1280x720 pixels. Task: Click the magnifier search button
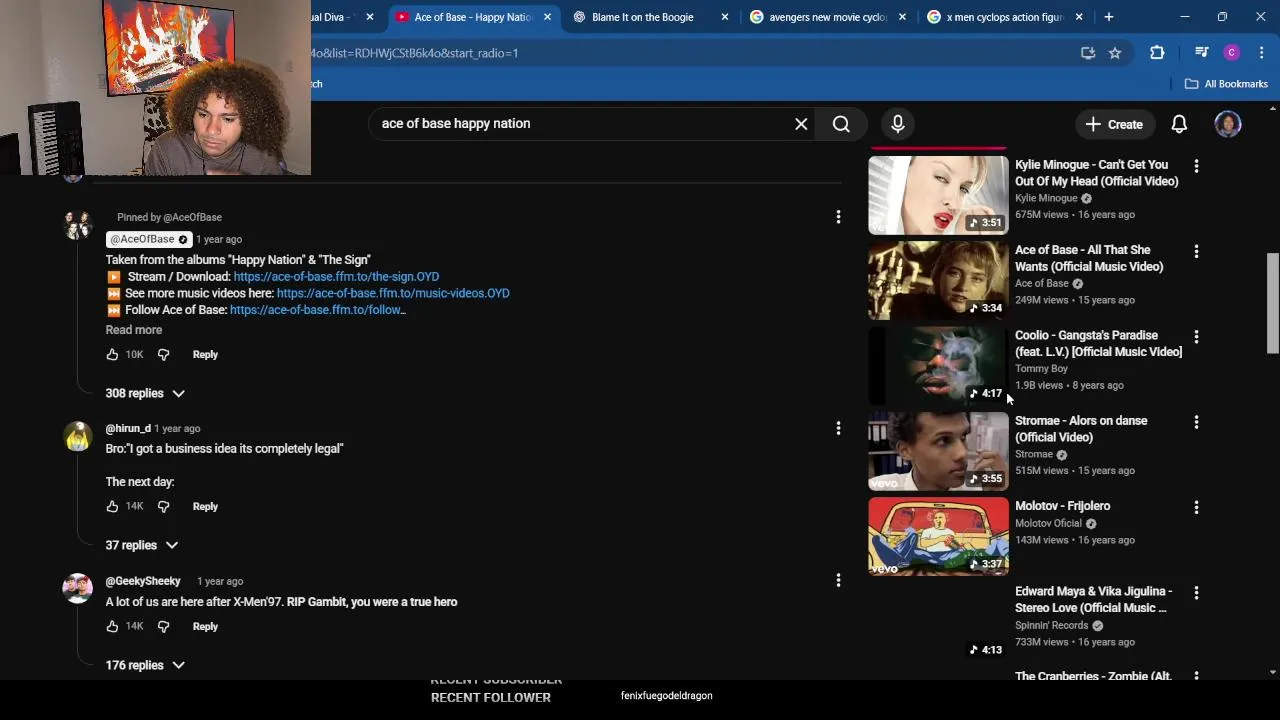coord(841,124)
